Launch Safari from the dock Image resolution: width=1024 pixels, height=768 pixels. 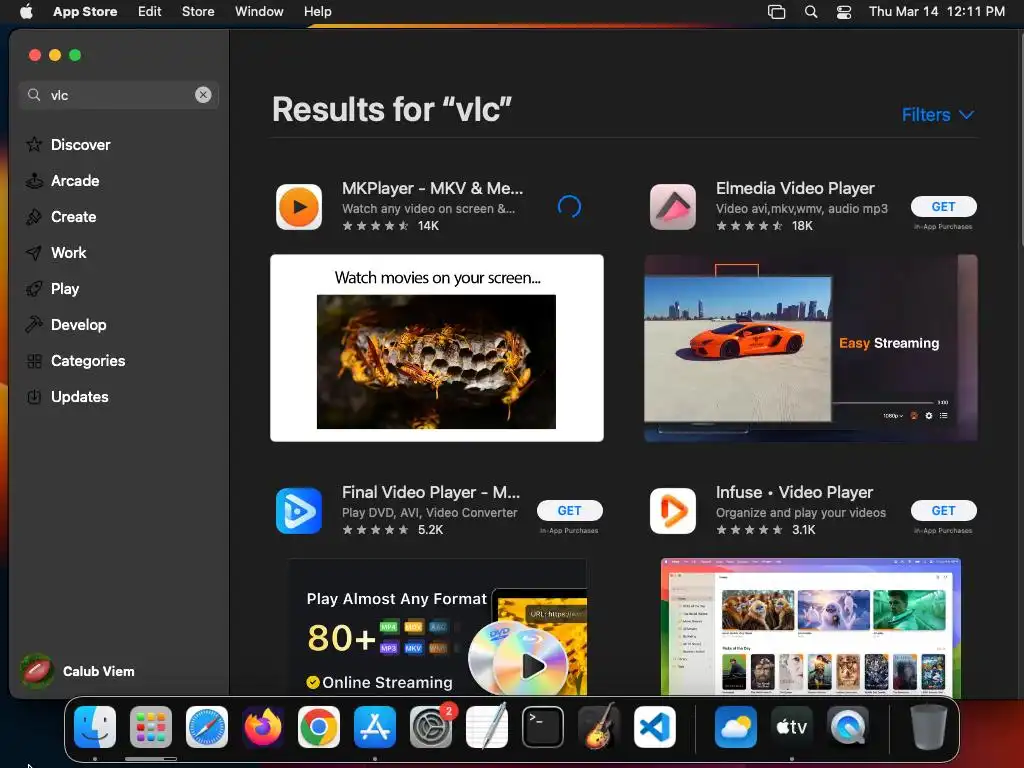tap(207, 726)
